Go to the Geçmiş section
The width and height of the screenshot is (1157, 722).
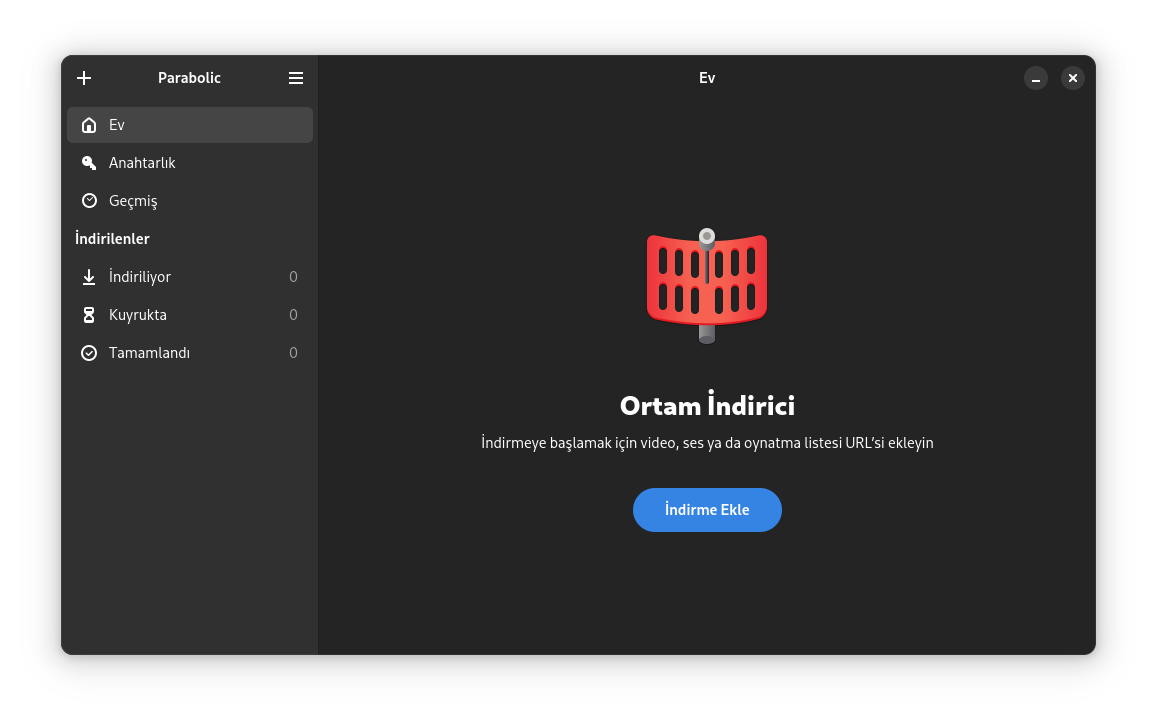coord(190,201)
